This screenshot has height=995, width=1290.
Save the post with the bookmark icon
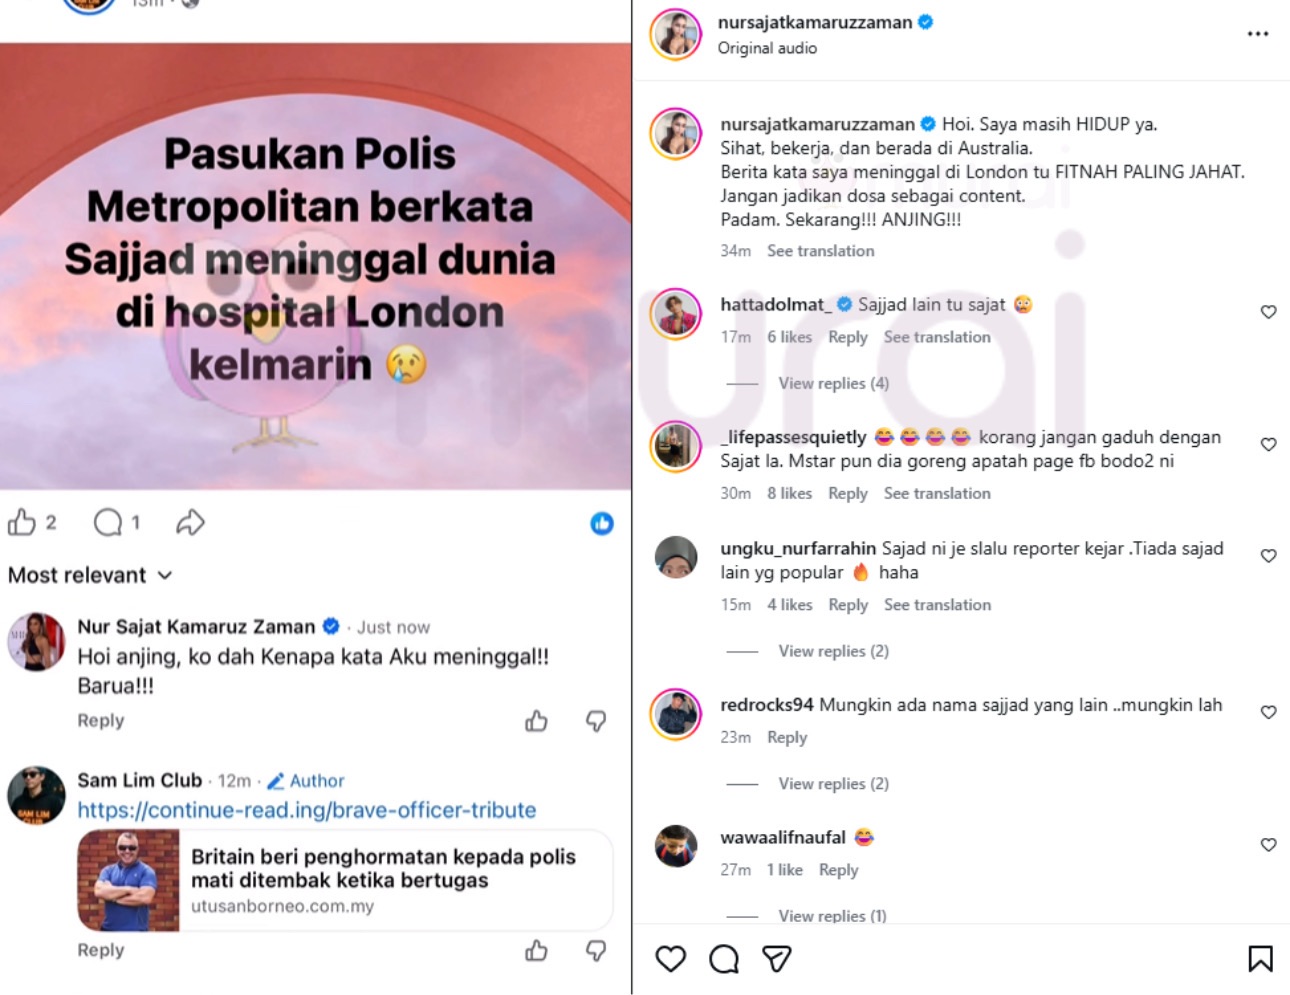point(1260,959)
